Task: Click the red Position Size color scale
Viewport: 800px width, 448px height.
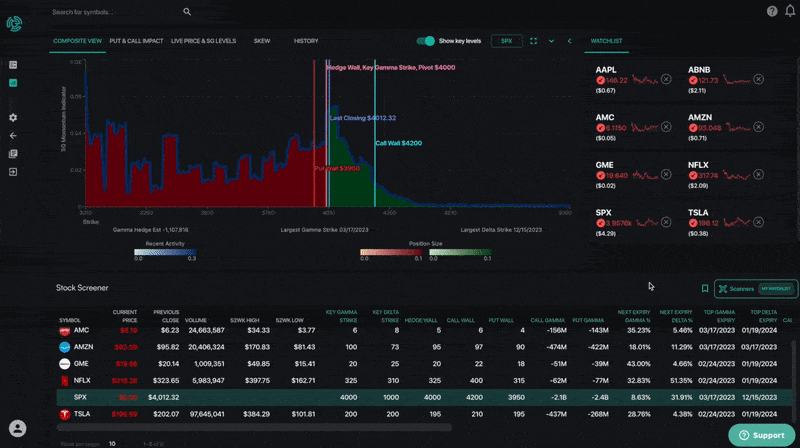Action: (x=391, y=252)
